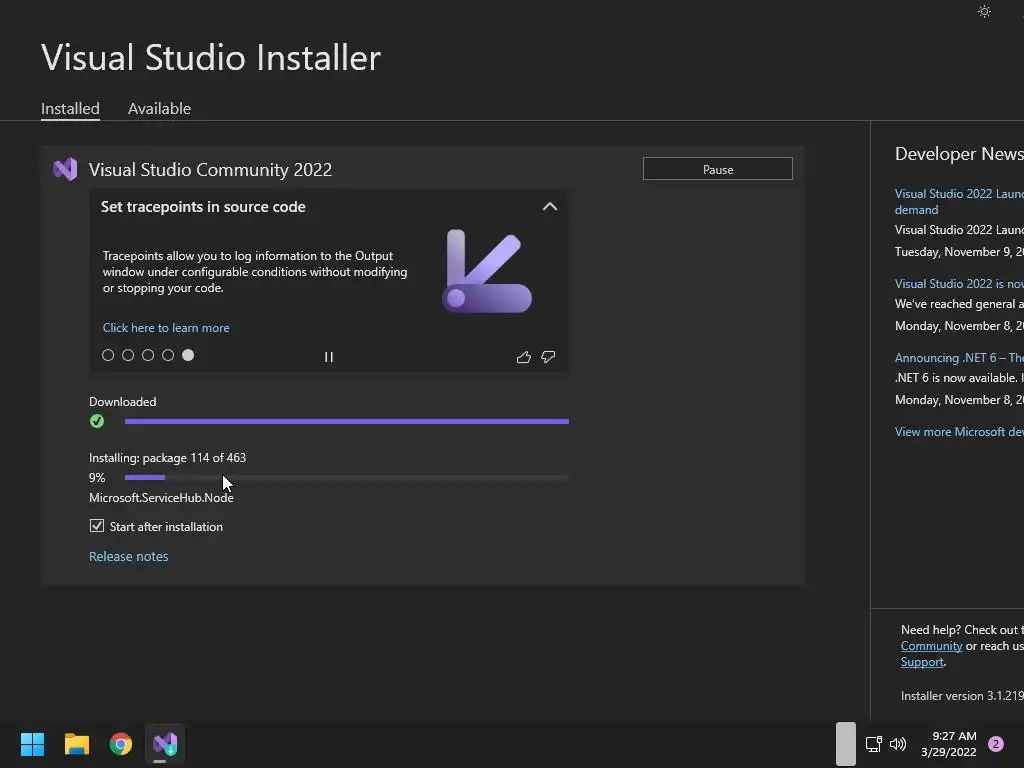Select fifth tip slide dot
This screenshot has width=1024, height=768.
coord(188,355)
